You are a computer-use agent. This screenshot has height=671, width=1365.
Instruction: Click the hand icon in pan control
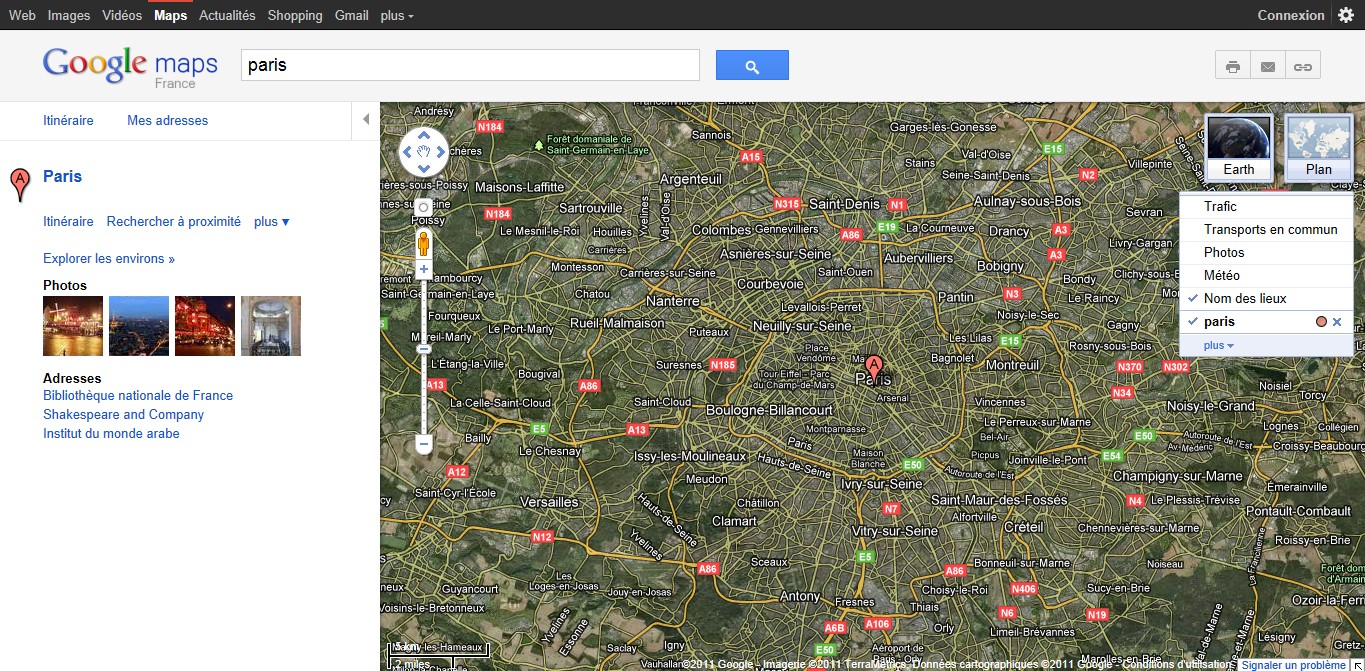424,152
